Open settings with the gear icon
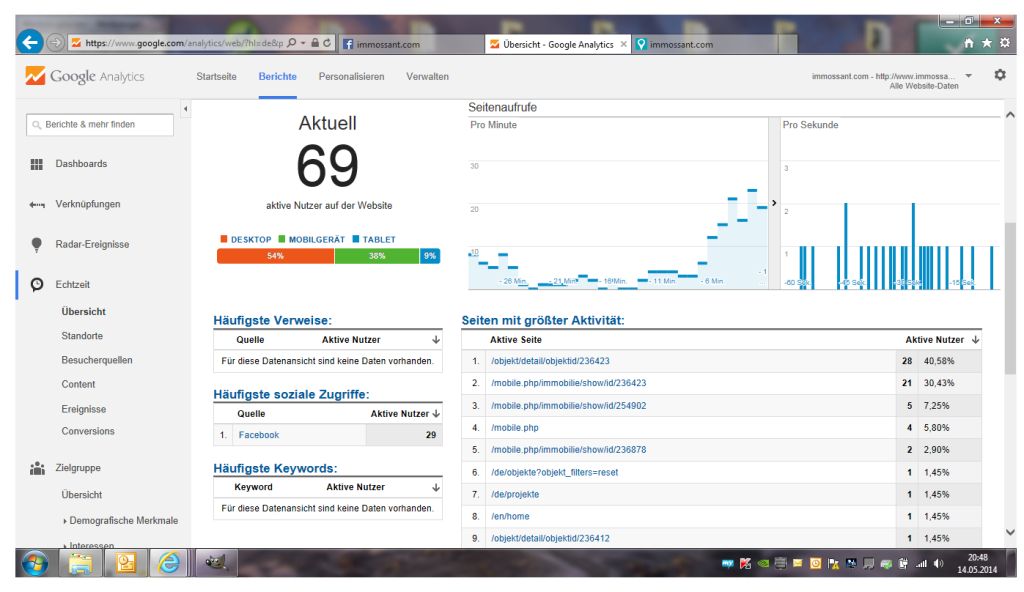Screen dimensions: 1024x592 point(999,76)
